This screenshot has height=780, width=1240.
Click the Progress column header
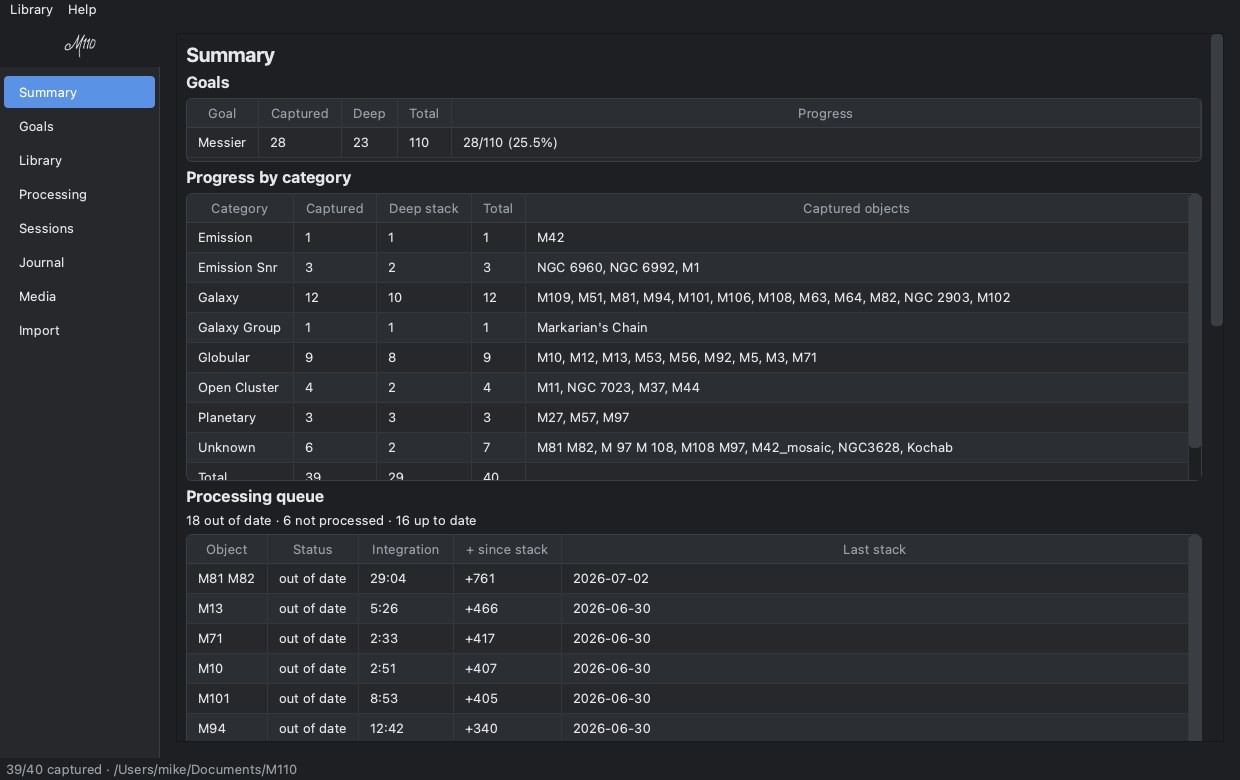pos(825,113)
